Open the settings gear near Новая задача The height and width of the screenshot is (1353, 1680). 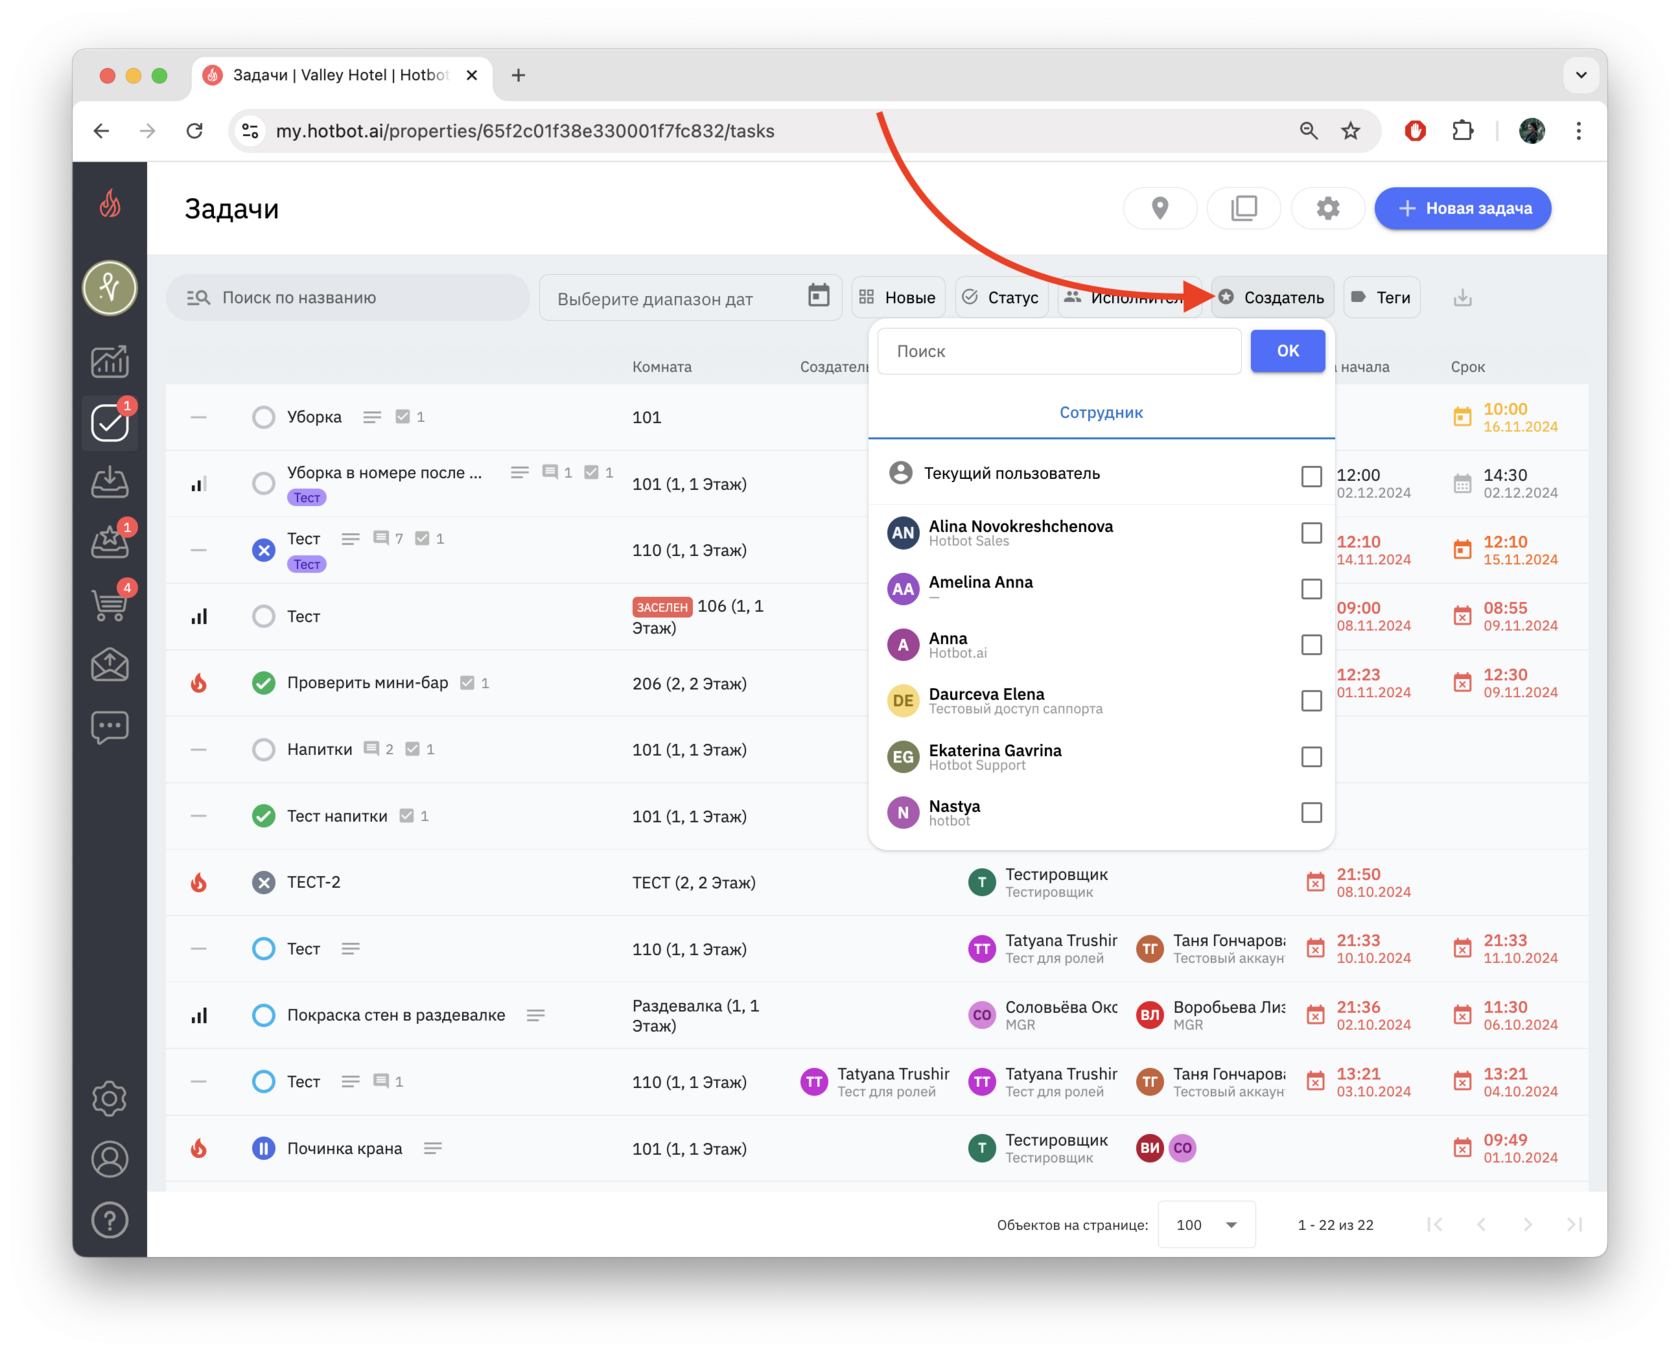tap(1328, 208)
